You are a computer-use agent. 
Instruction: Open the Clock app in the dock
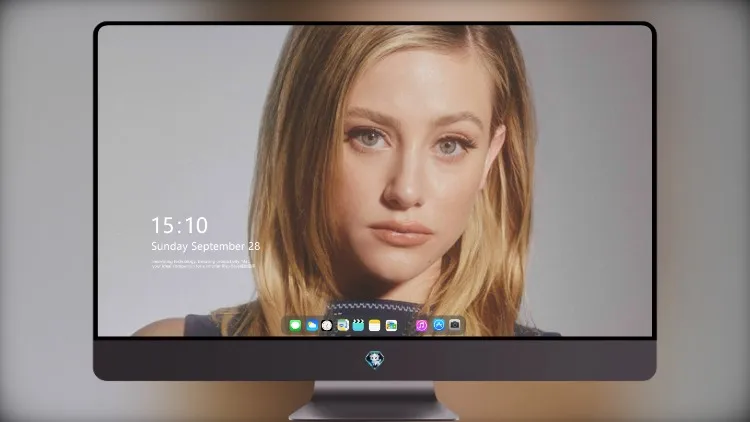coord(327,325)
